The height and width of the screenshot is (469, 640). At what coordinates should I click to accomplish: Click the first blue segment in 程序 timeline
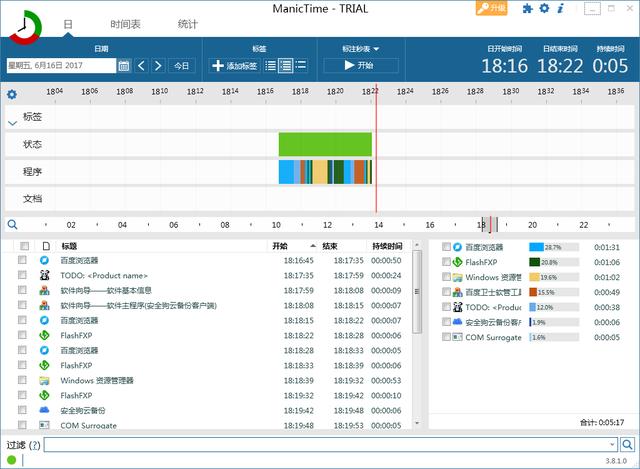click(286, 172)
